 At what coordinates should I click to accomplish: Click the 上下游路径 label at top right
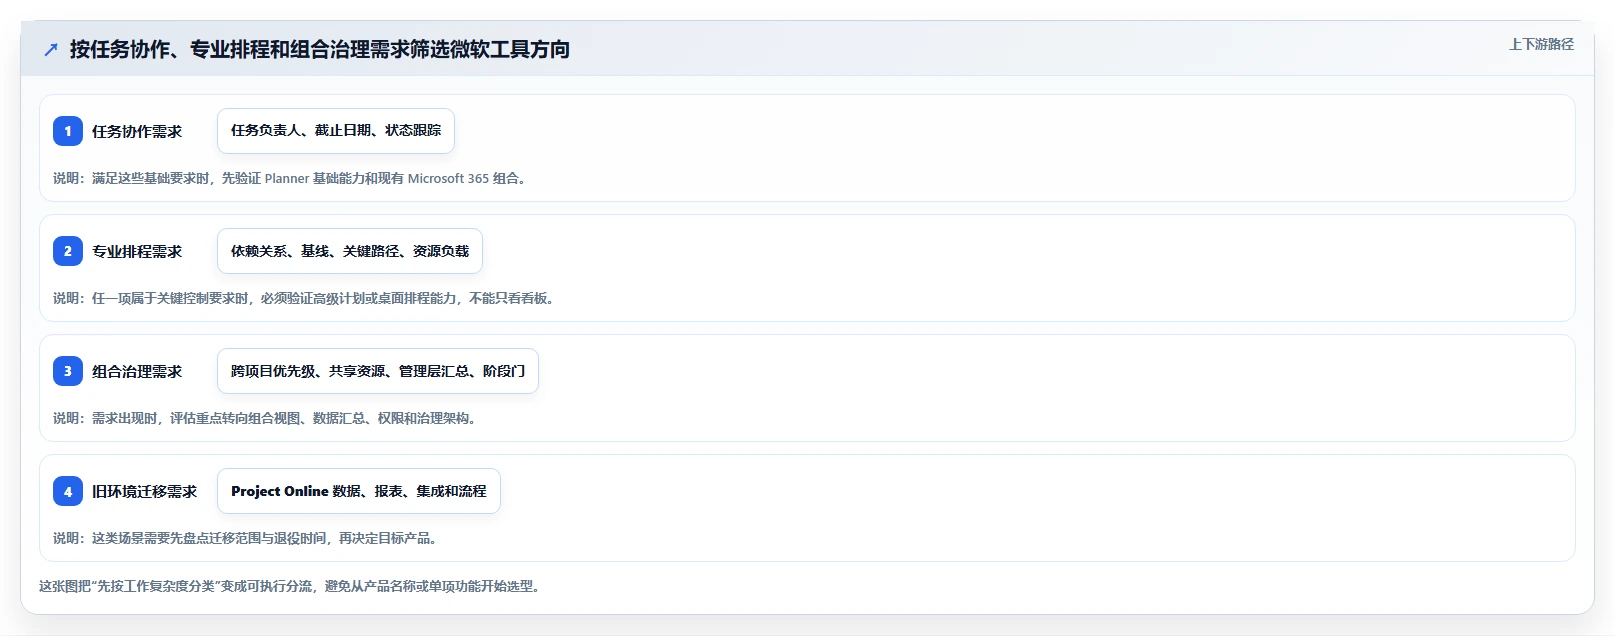pos(1541,44)
